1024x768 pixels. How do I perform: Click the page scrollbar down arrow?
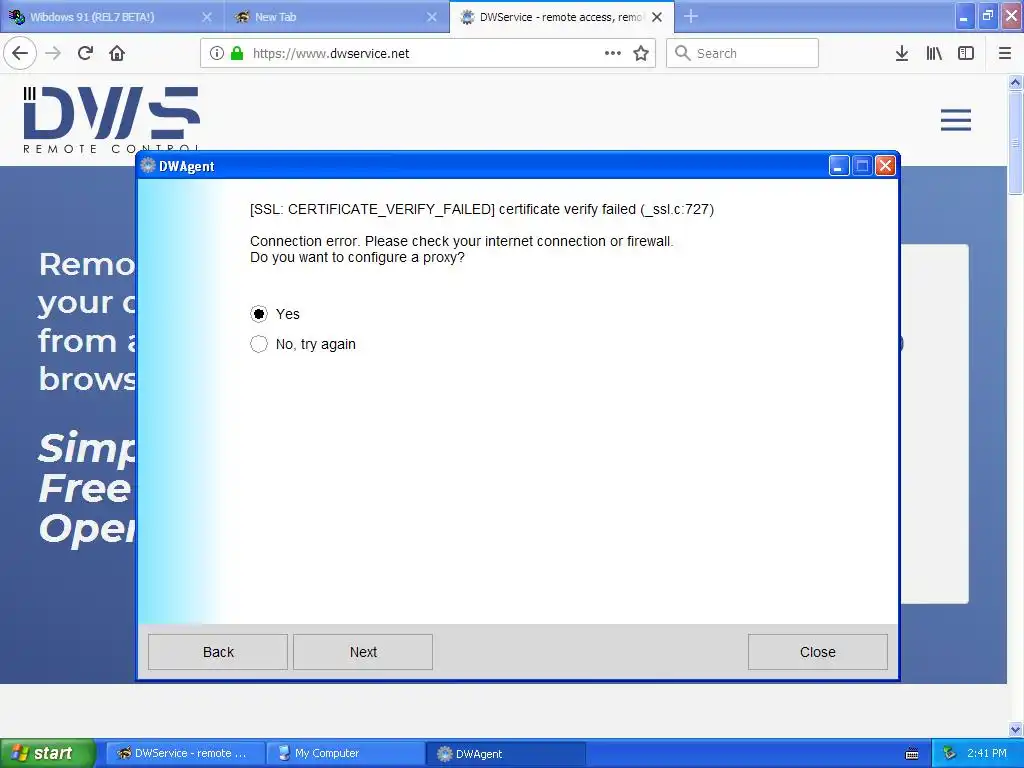[x=1015, y=729]
